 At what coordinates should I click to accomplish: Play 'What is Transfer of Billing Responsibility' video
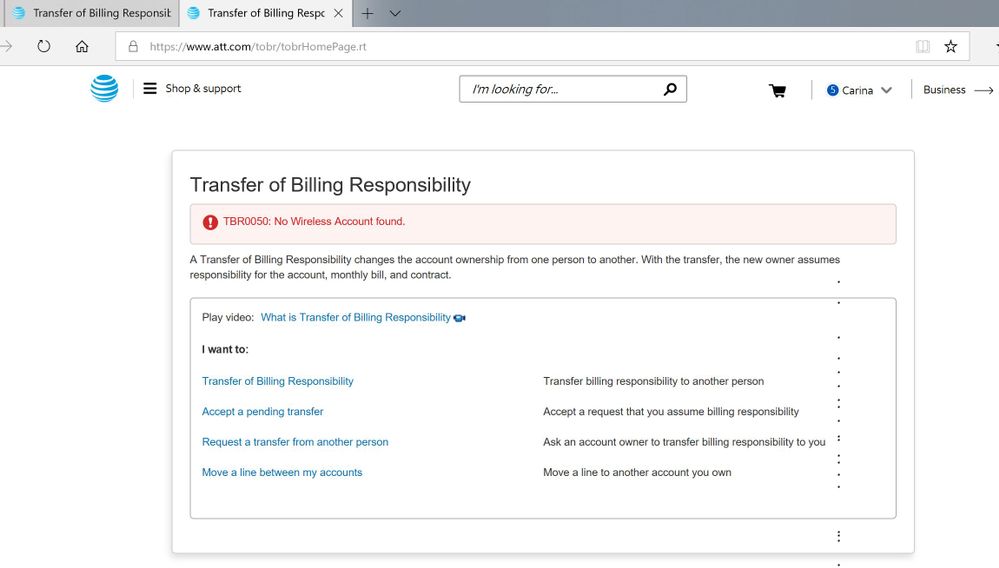pos(356,318)
